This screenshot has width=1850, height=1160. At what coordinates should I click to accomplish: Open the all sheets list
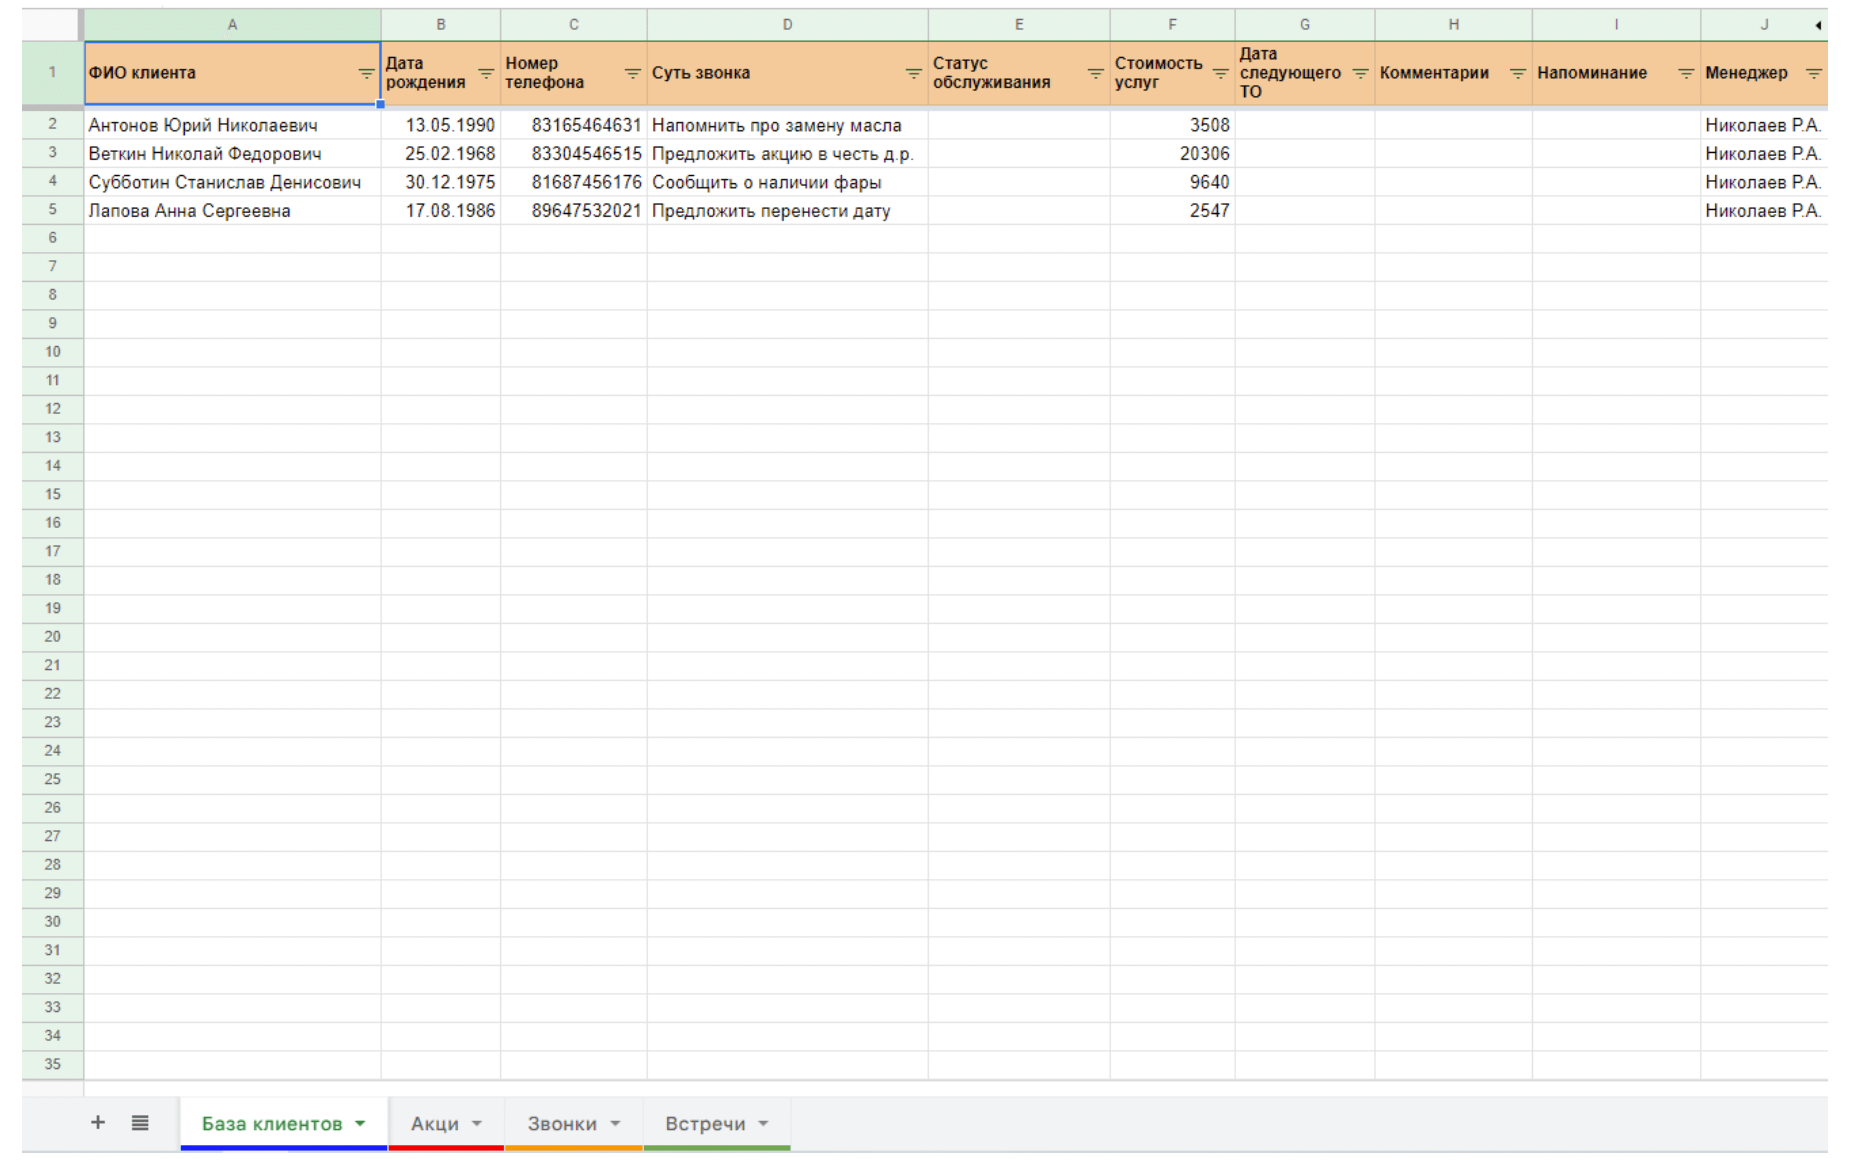(140, 1122)
